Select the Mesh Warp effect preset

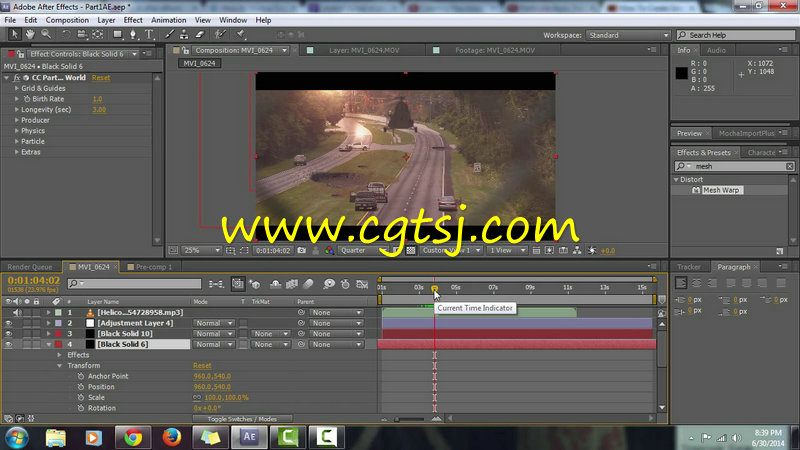coord(720,190)
